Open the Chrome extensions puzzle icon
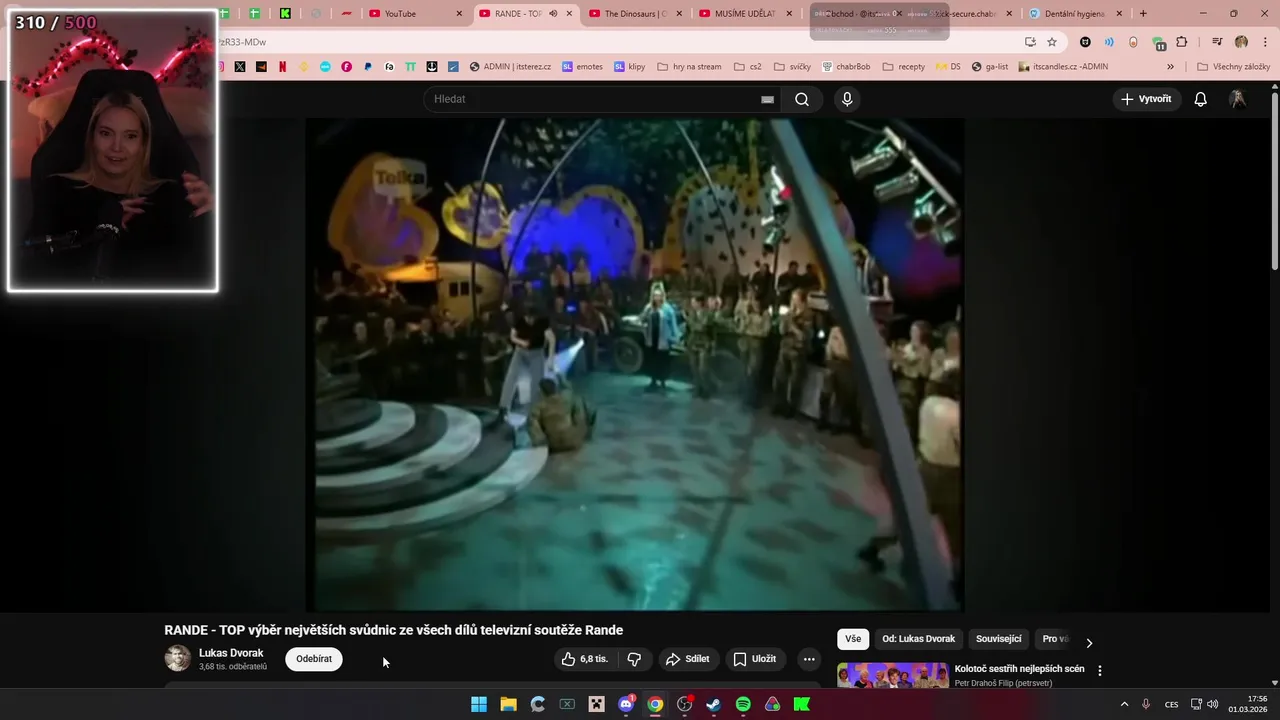Viewport: 1280px width, 720px height. [1182, 42]
